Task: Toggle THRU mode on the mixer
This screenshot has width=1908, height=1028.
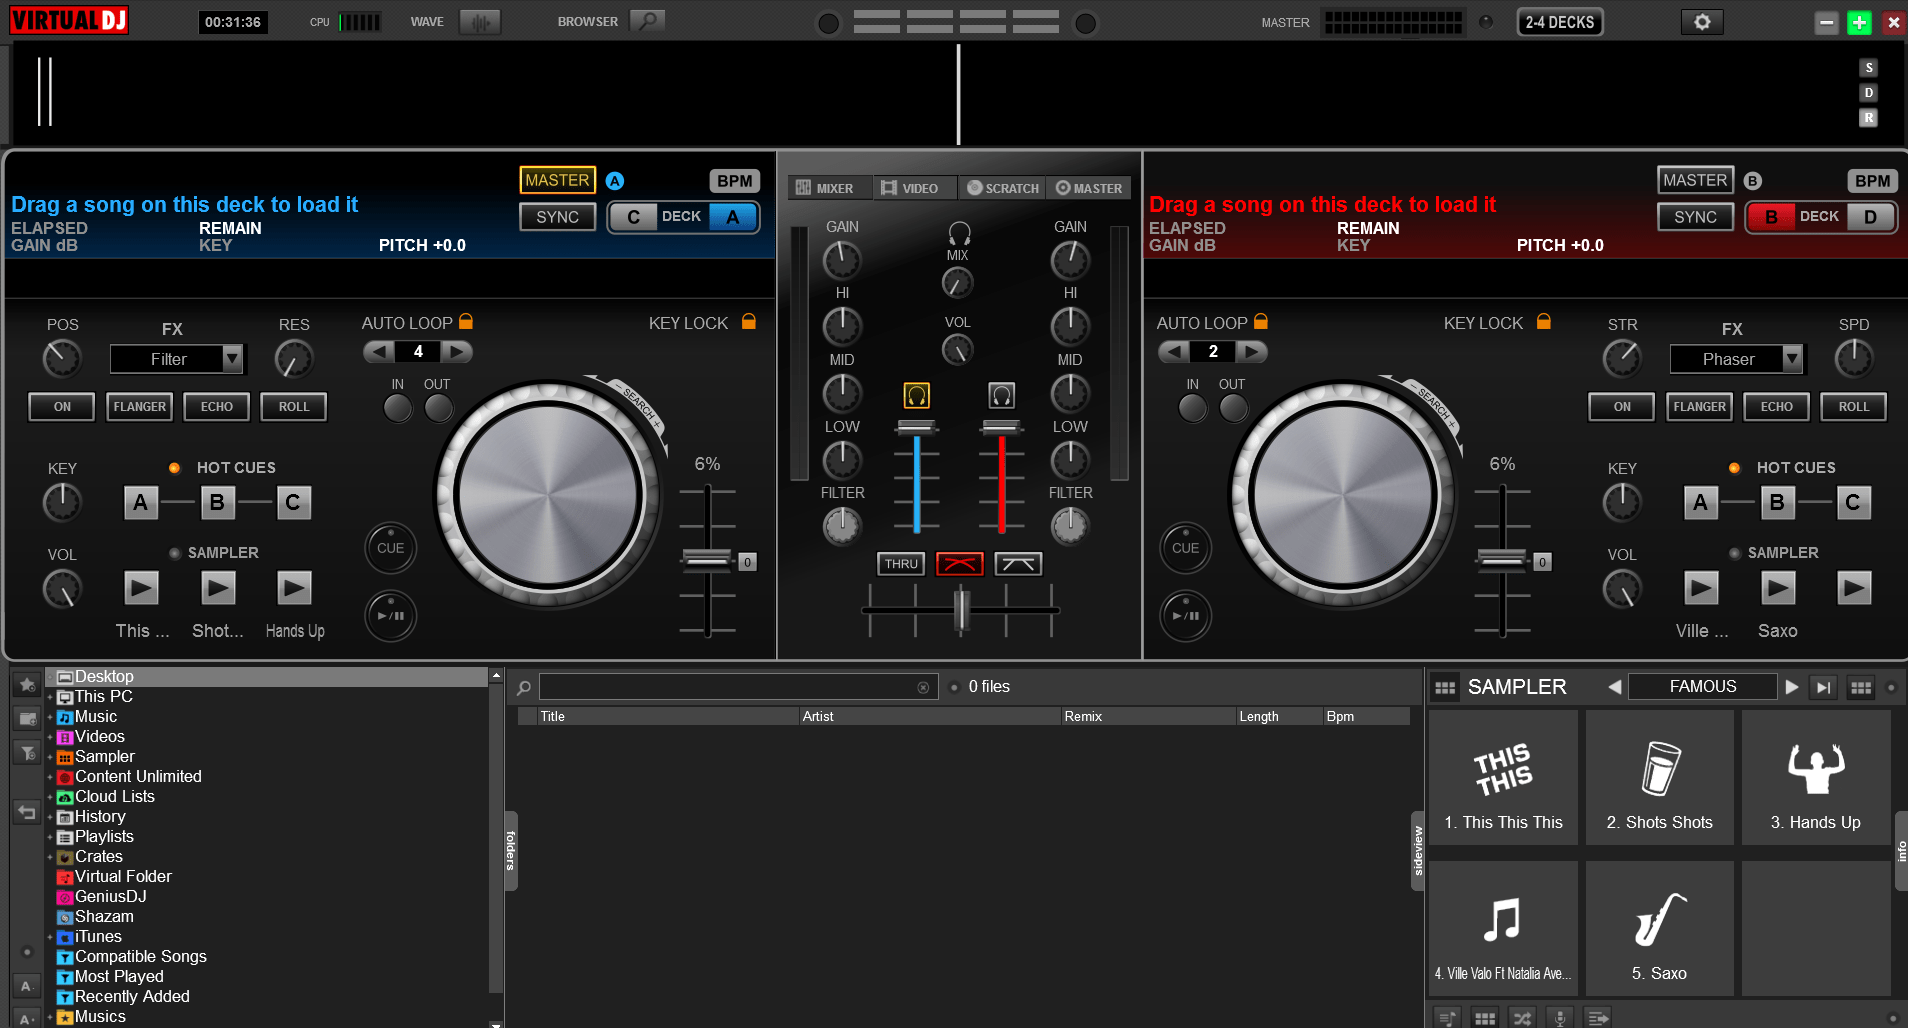Action: coord(899,563)
